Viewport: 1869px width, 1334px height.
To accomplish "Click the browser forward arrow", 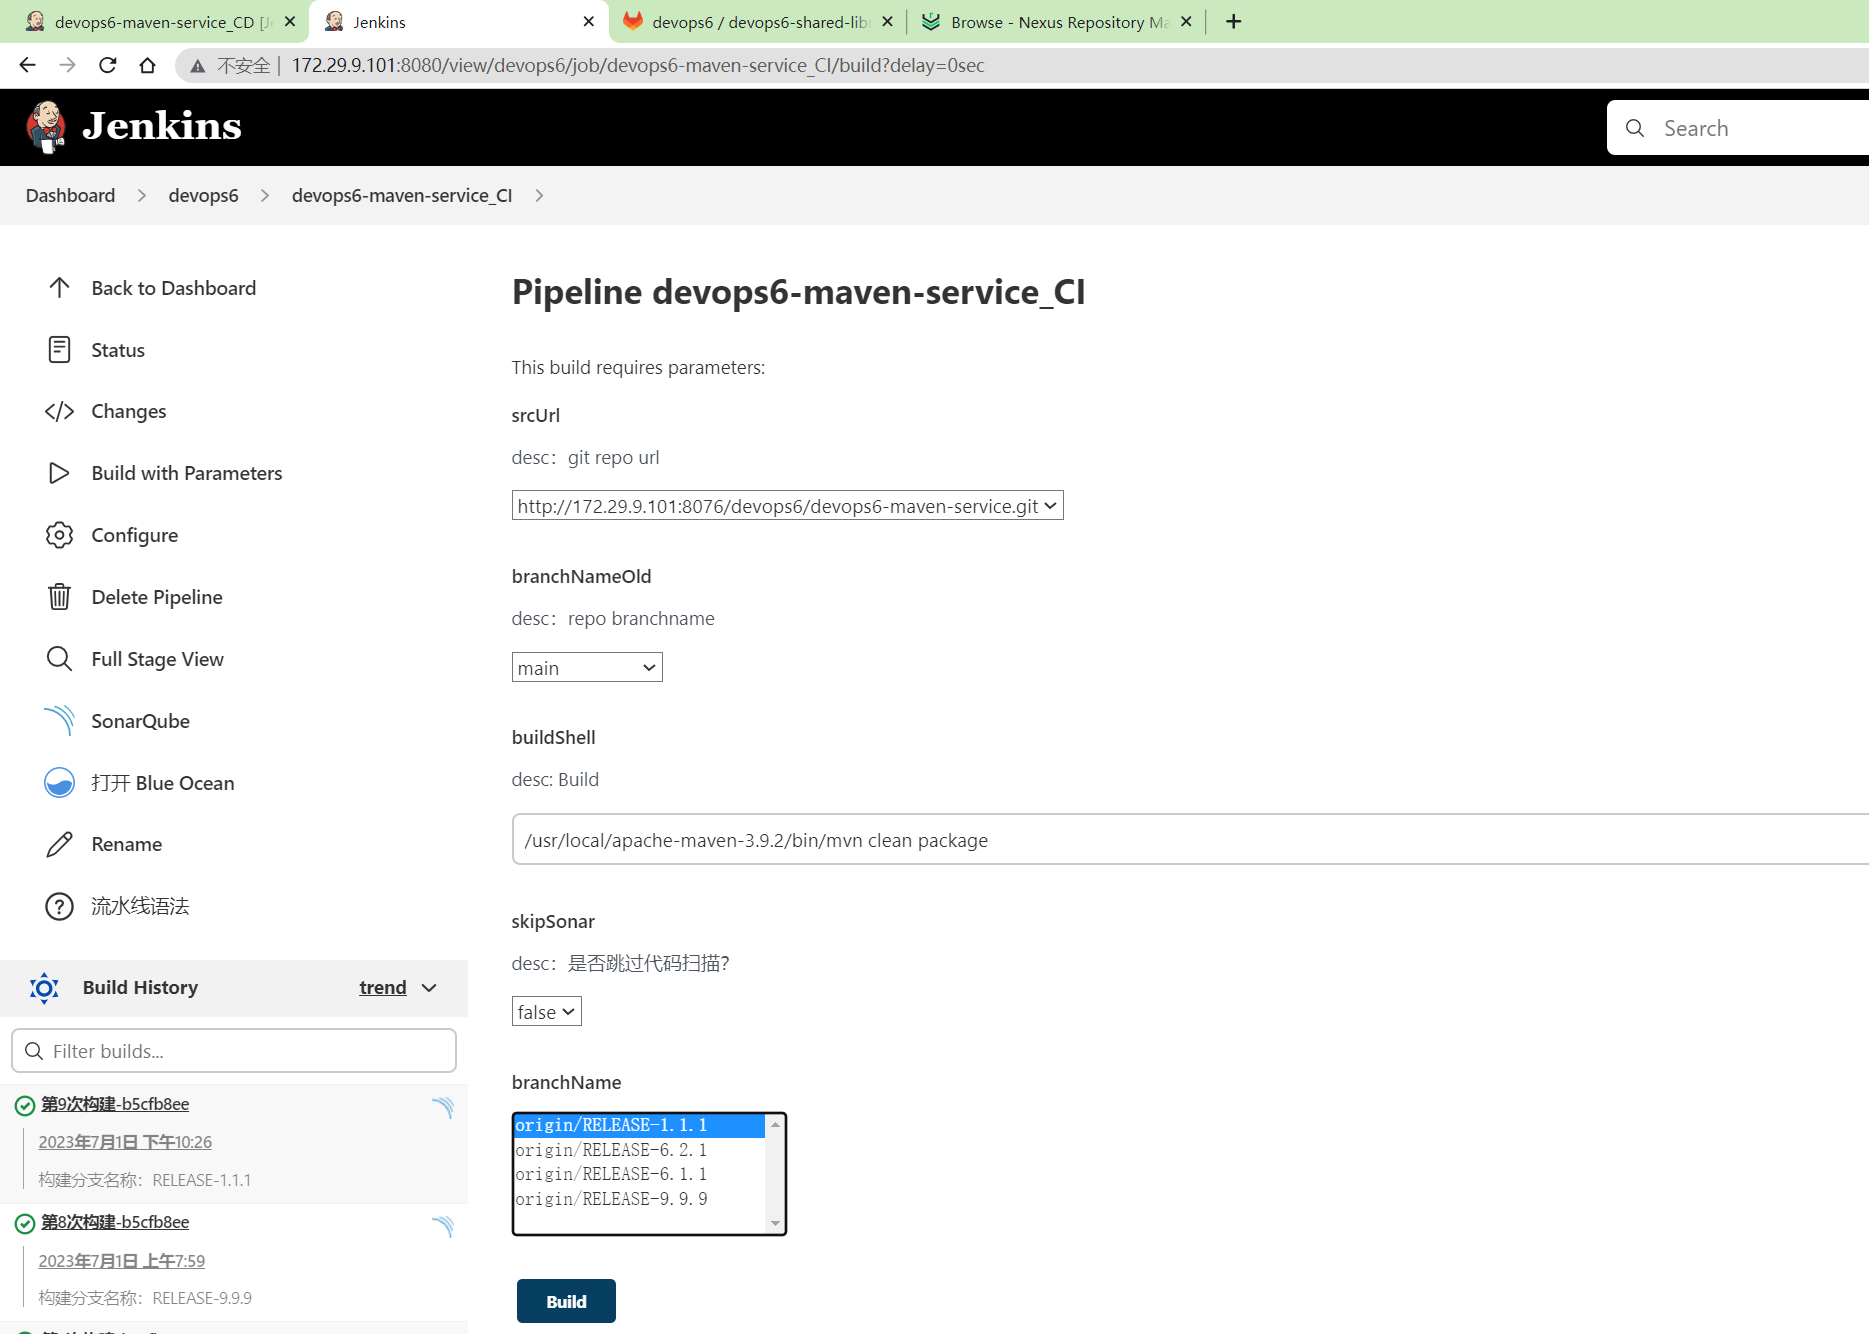I will (67, 65).
